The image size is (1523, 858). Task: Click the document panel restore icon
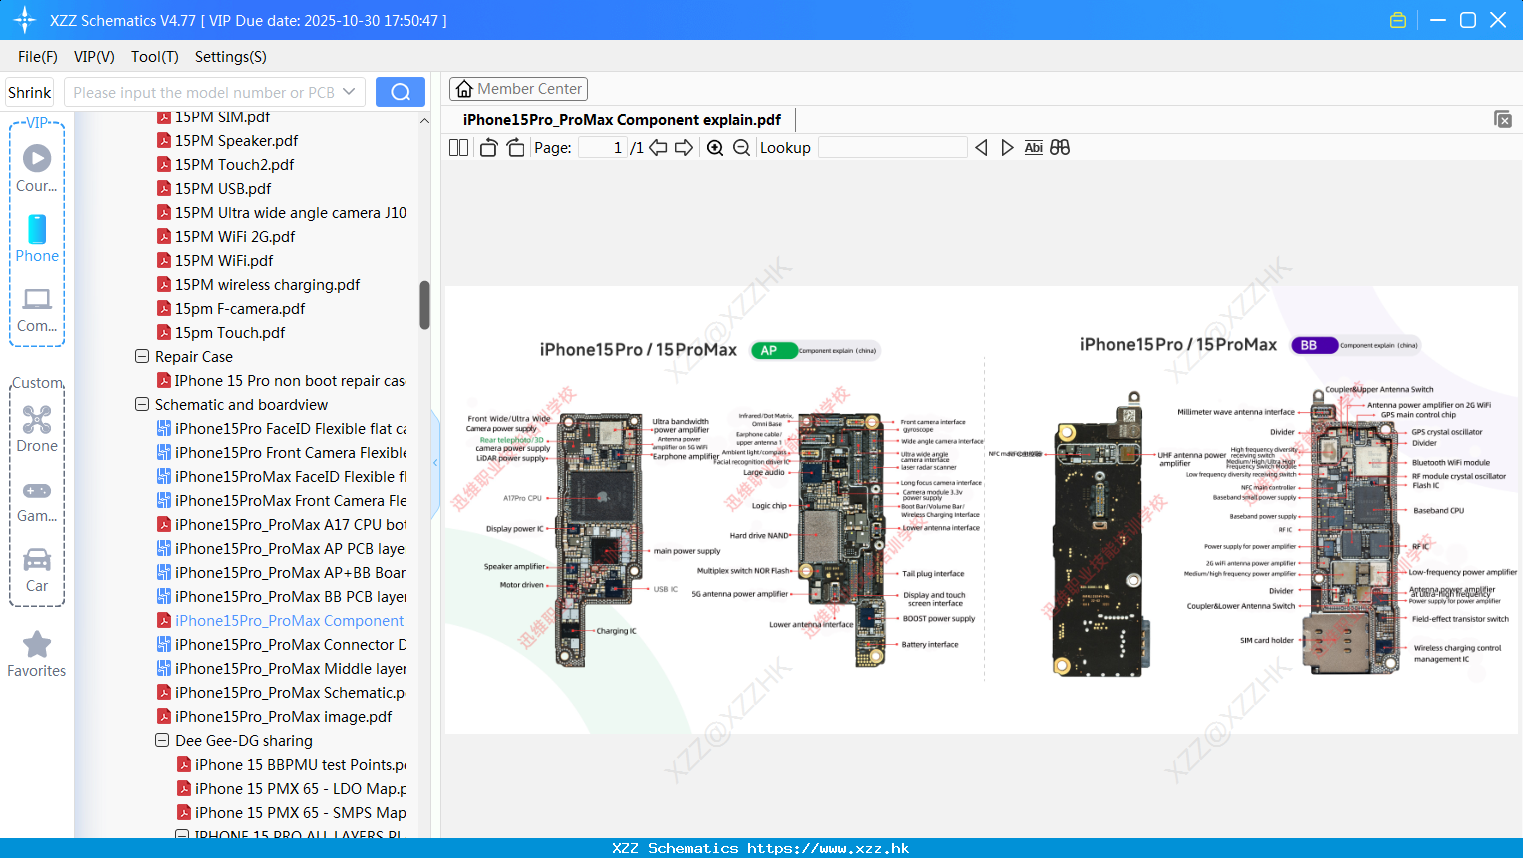(x=1503, y=119)
